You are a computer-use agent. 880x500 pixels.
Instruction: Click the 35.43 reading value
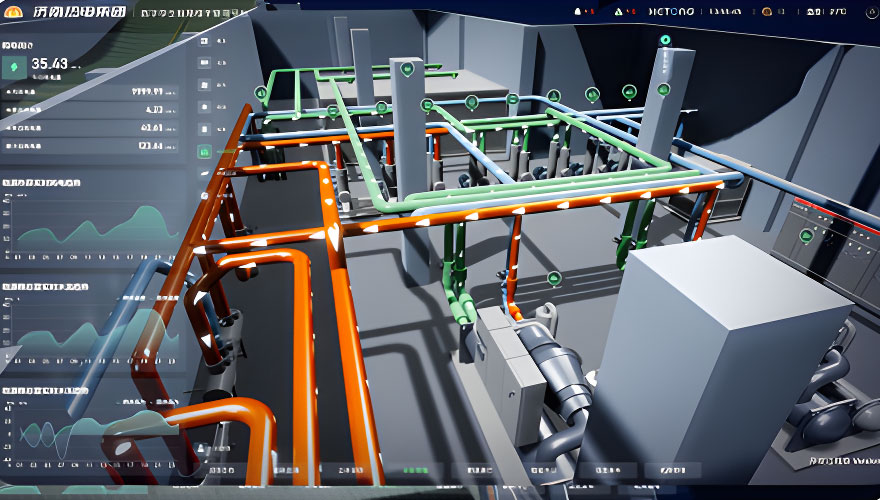coord(49,64)
